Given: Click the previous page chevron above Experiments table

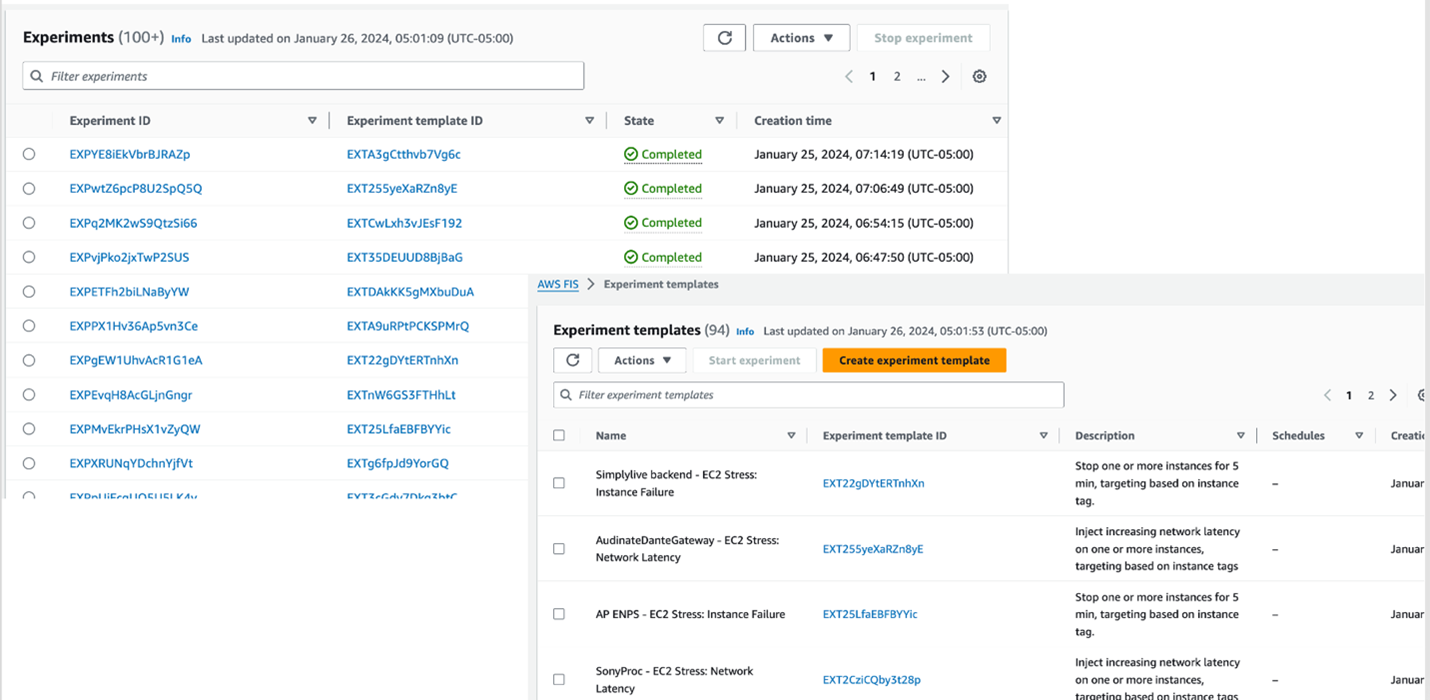Looking at the screenshot, I should [x=849, y=75].
